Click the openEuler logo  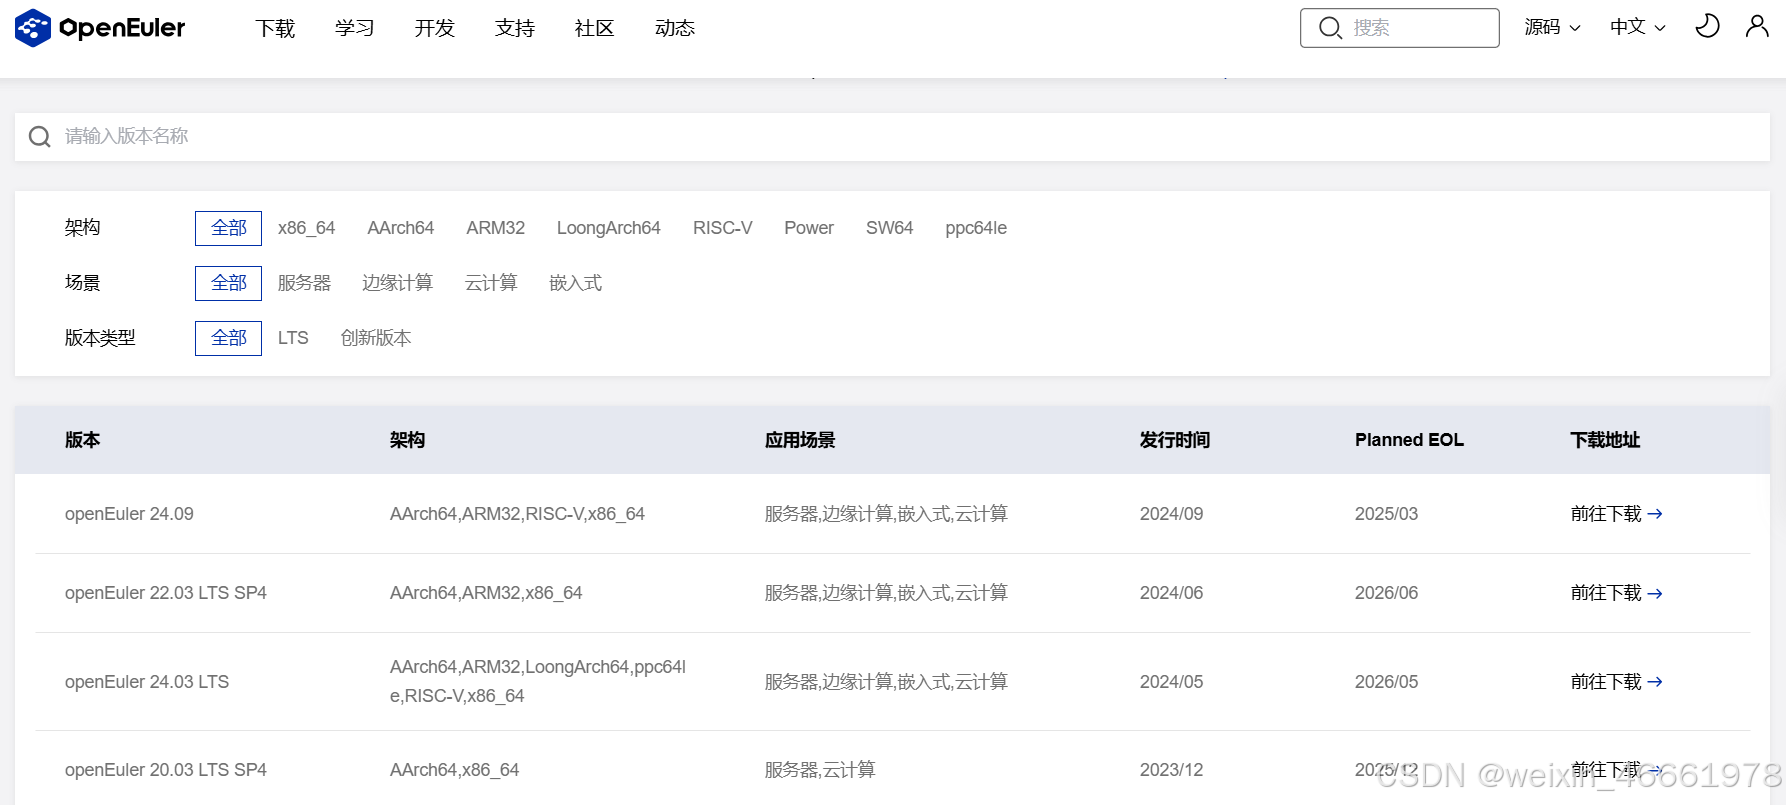pyautogui.click(x=100, y=28)
